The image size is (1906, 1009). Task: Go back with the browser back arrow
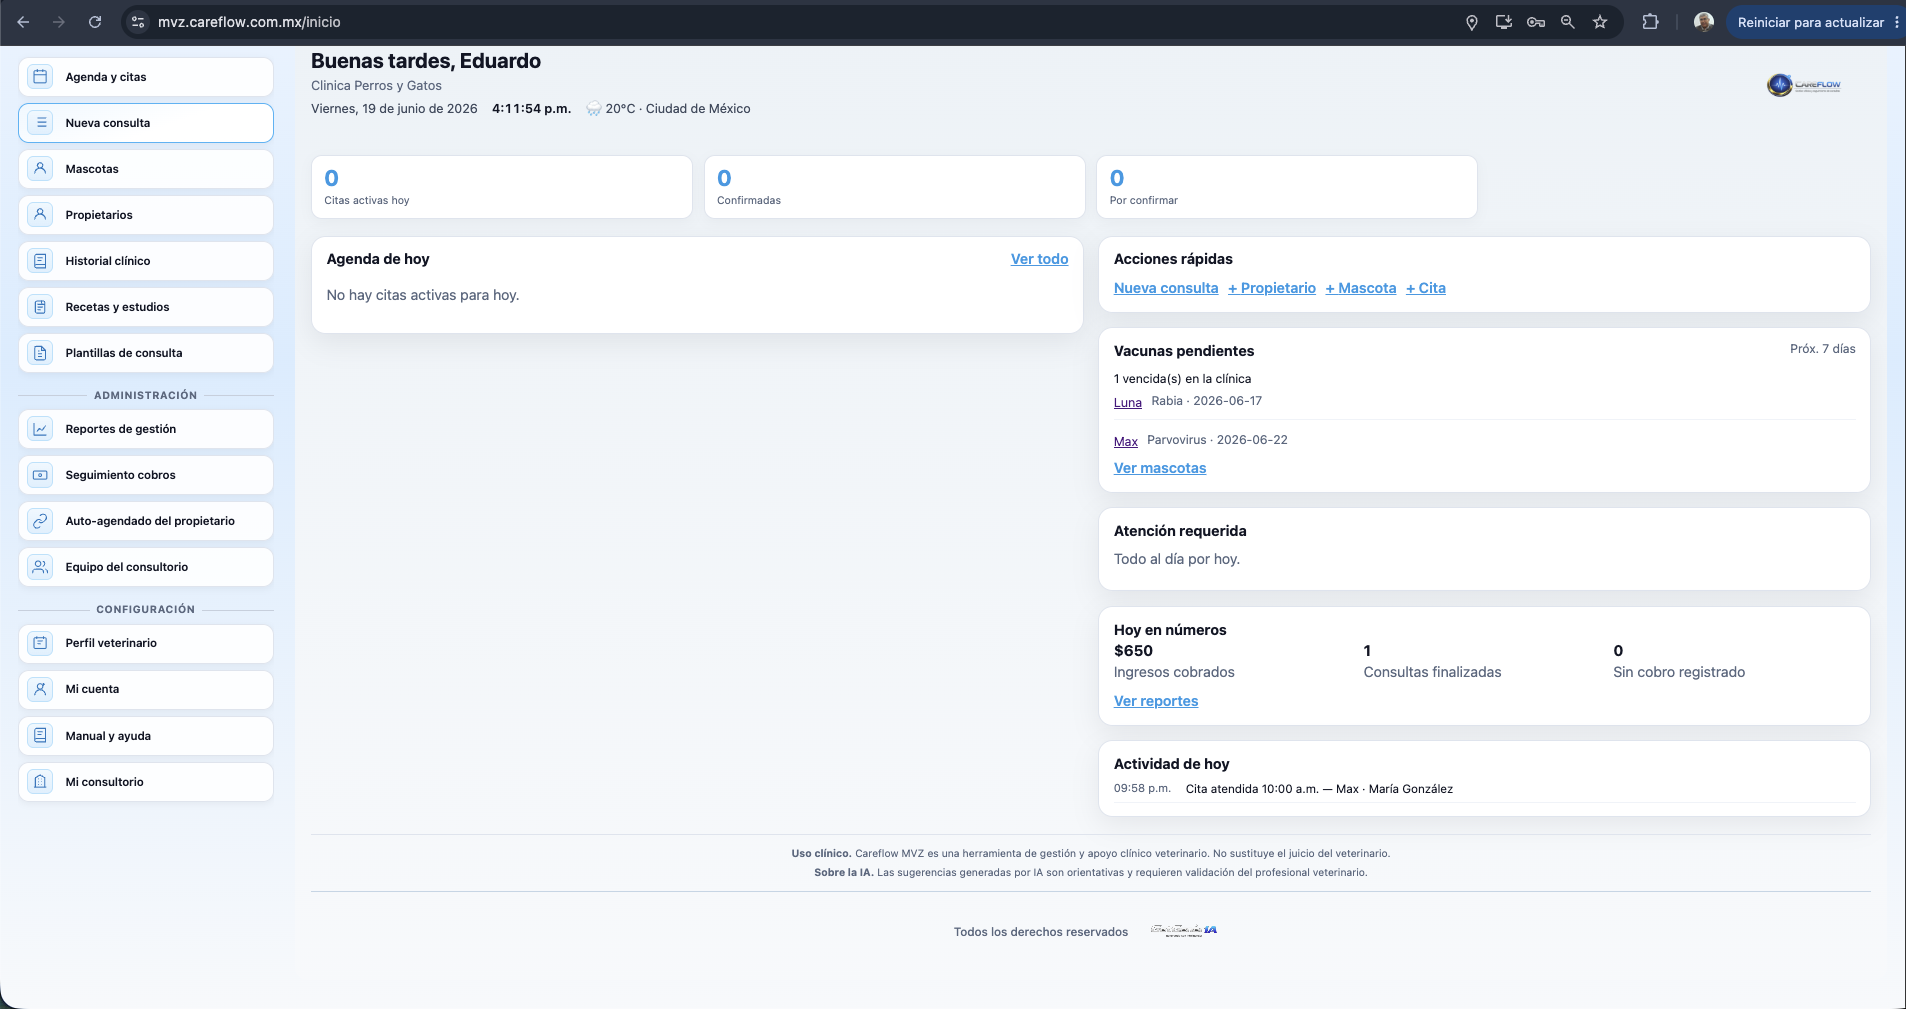tap(23, 22)
